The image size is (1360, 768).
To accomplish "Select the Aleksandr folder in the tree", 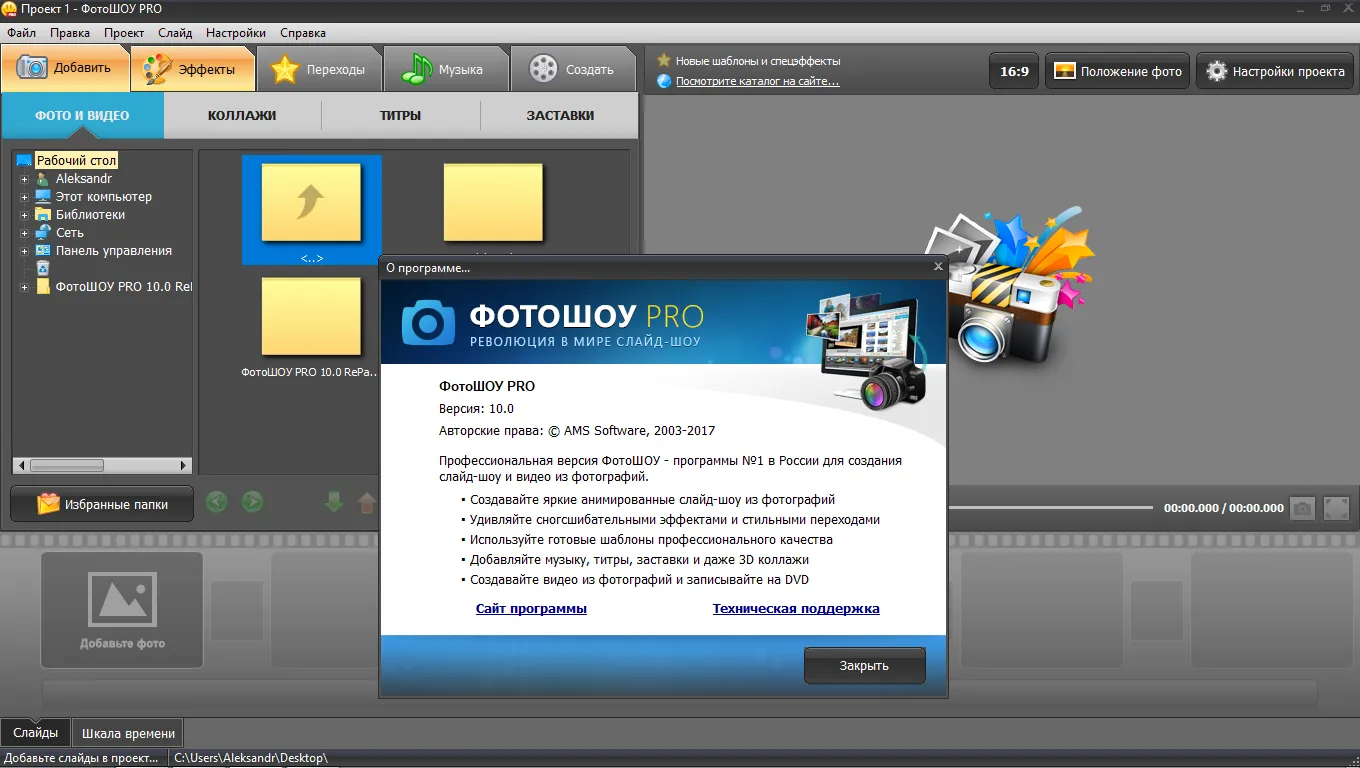I will pyautogui.click(x=84, y=178).
